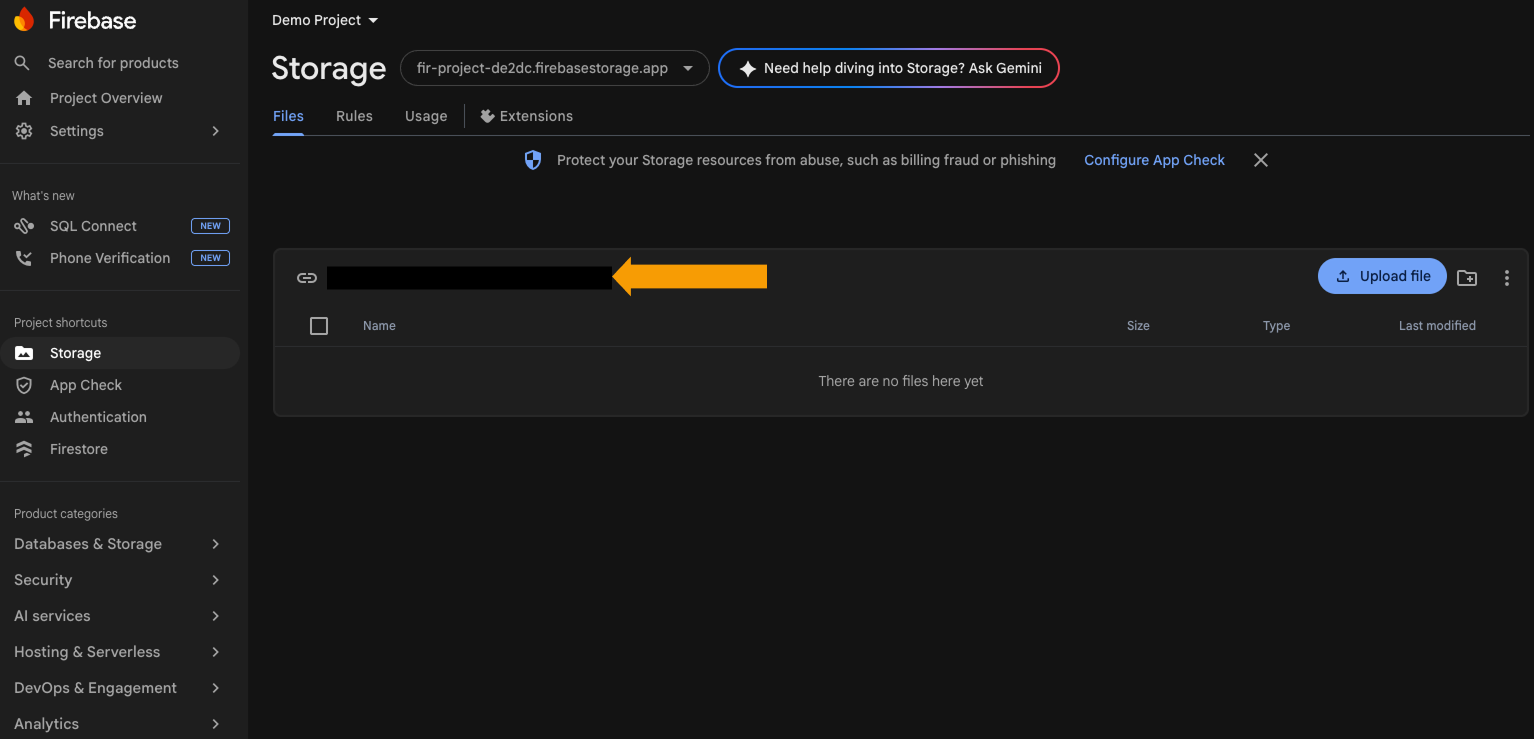Dismiss the App Check banner

point(1261,160)
